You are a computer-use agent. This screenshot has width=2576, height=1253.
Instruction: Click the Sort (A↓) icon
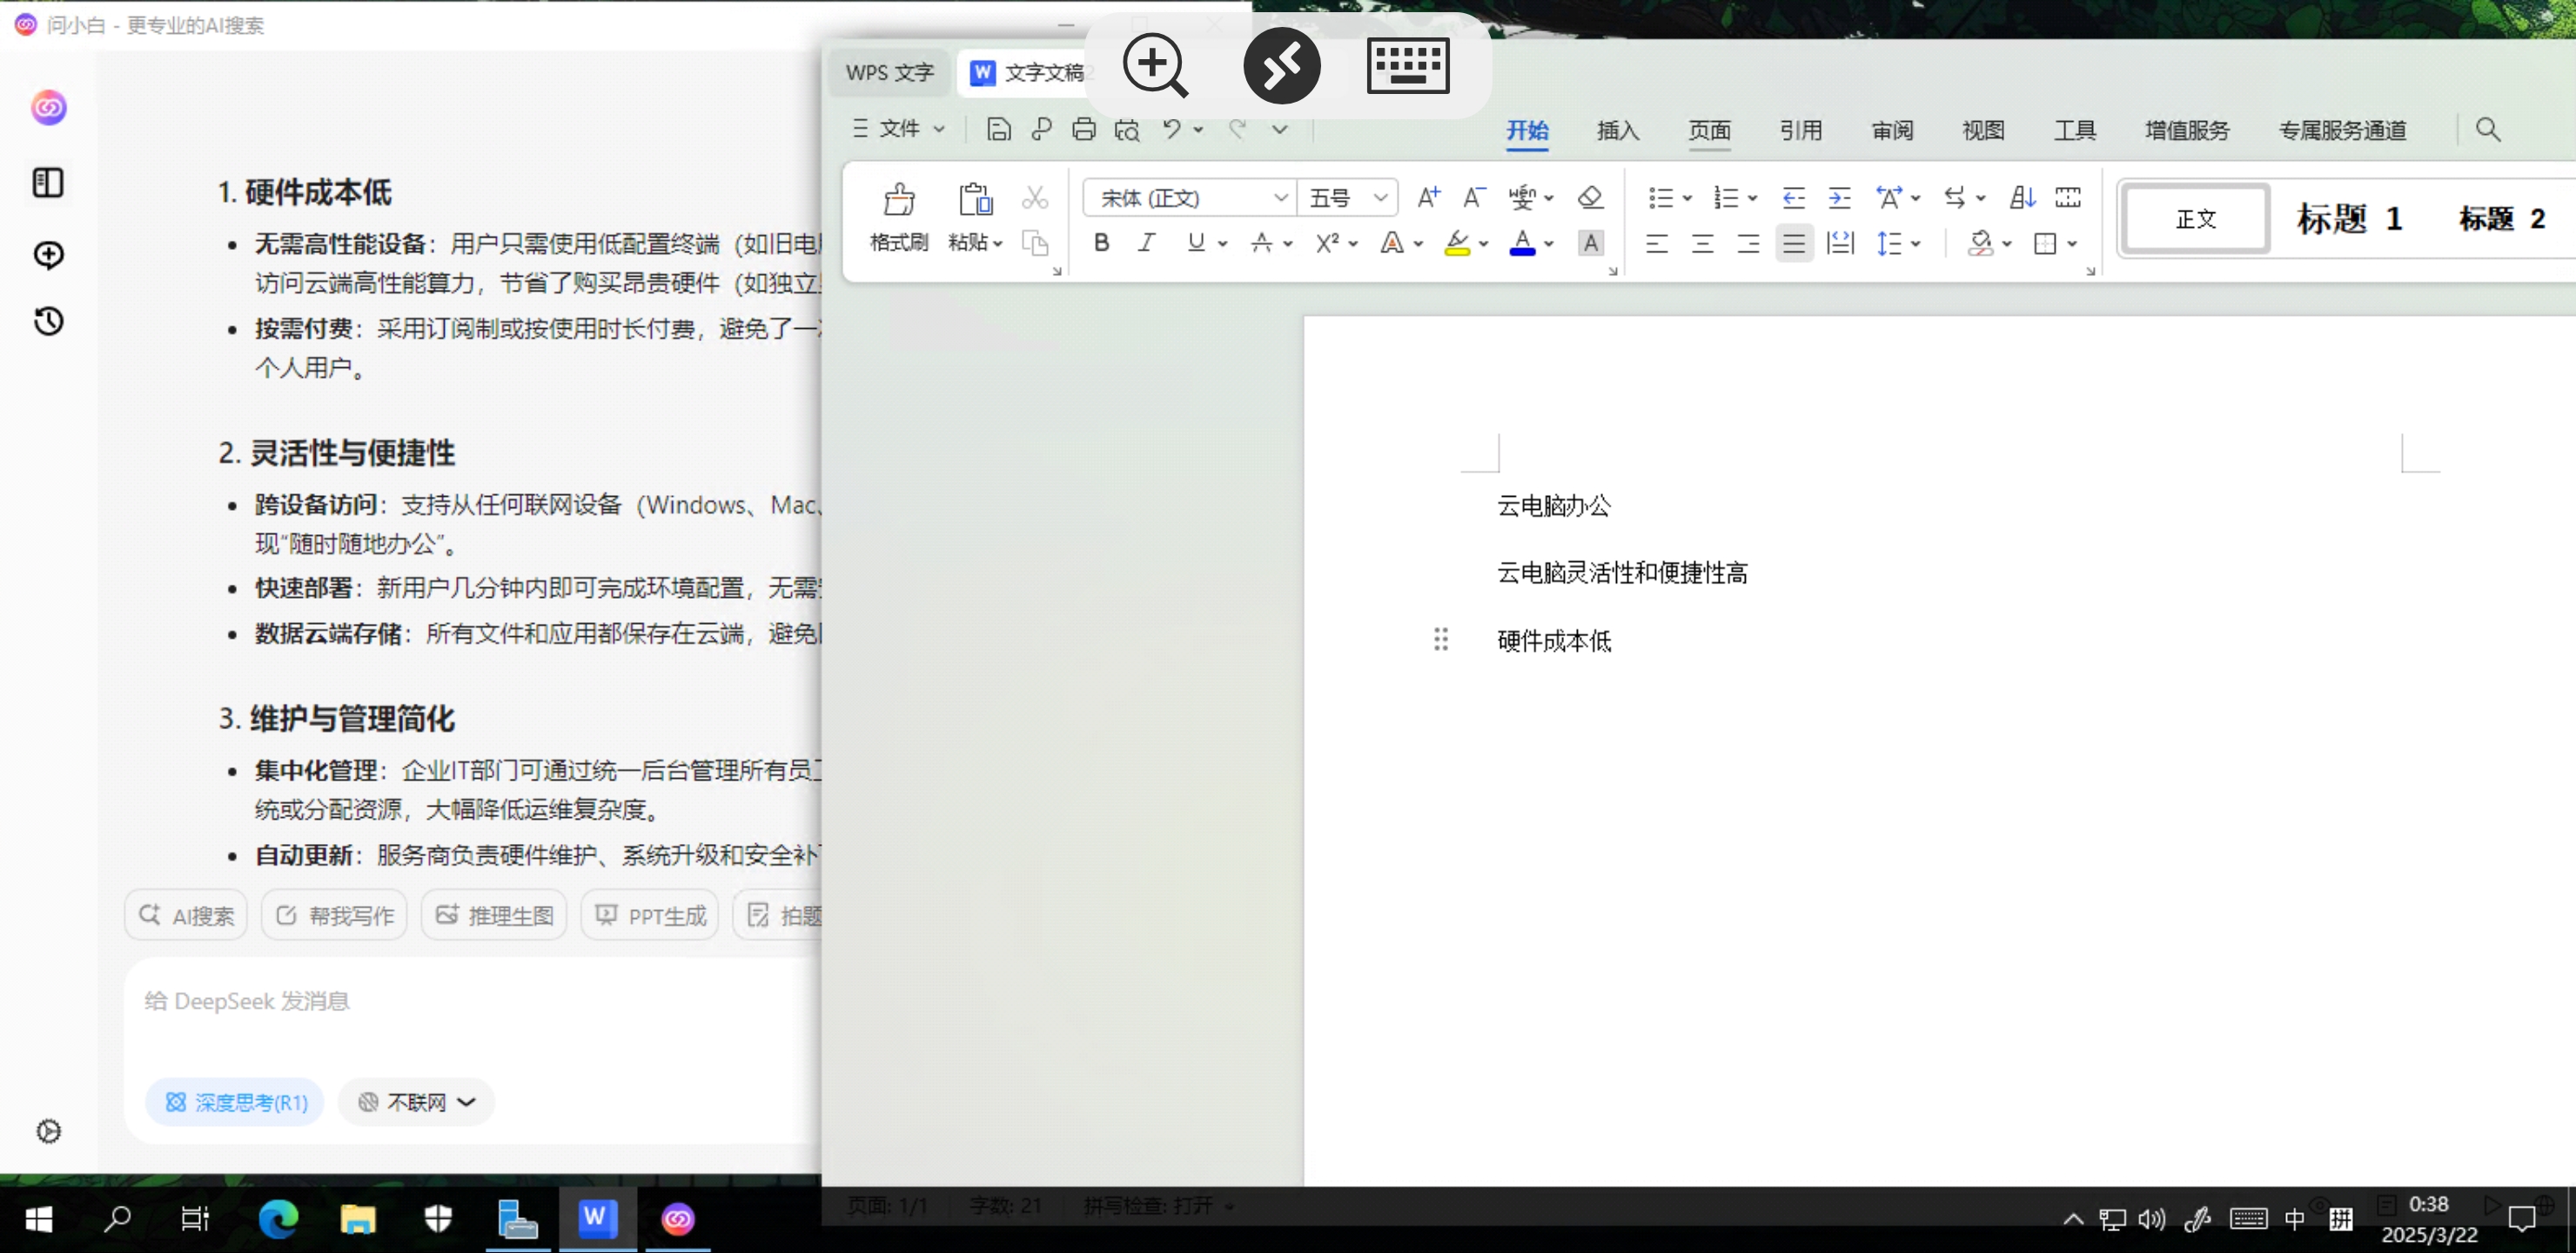click(2022, 197)
